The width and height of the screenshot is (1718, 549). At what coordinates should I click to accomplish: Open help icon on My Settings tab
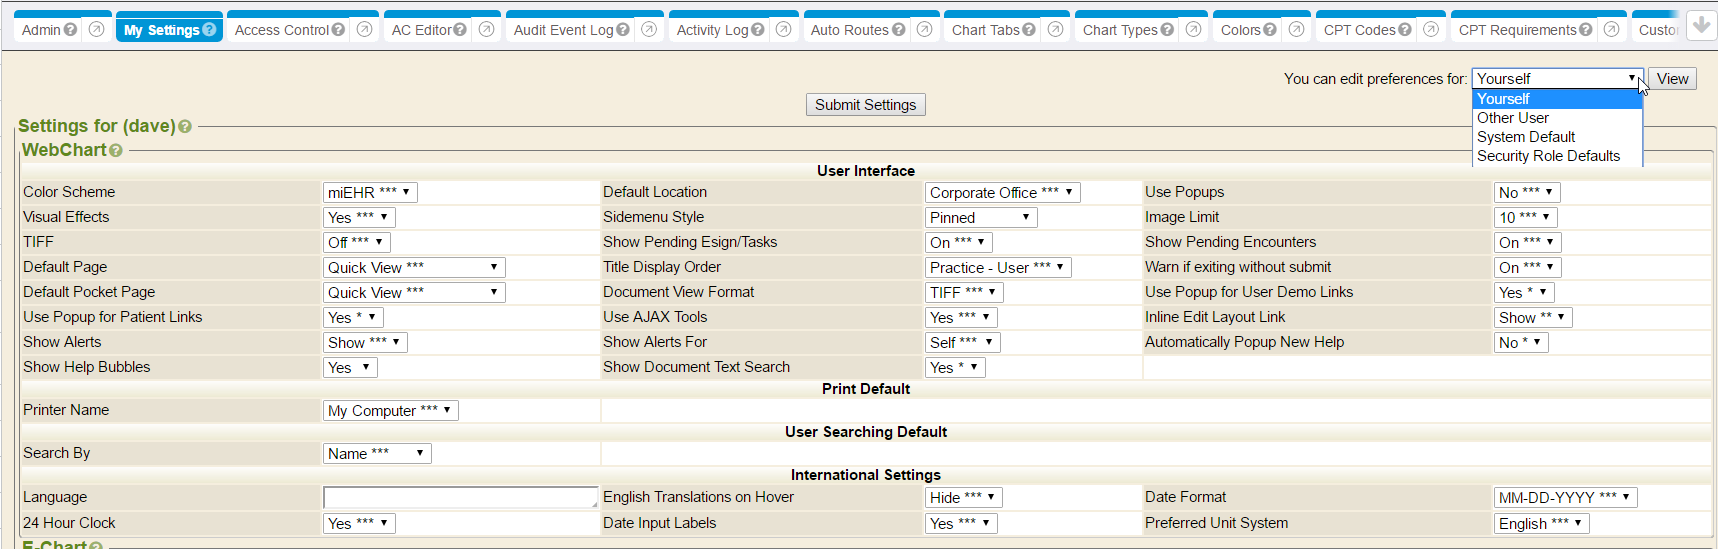(209, 30)
